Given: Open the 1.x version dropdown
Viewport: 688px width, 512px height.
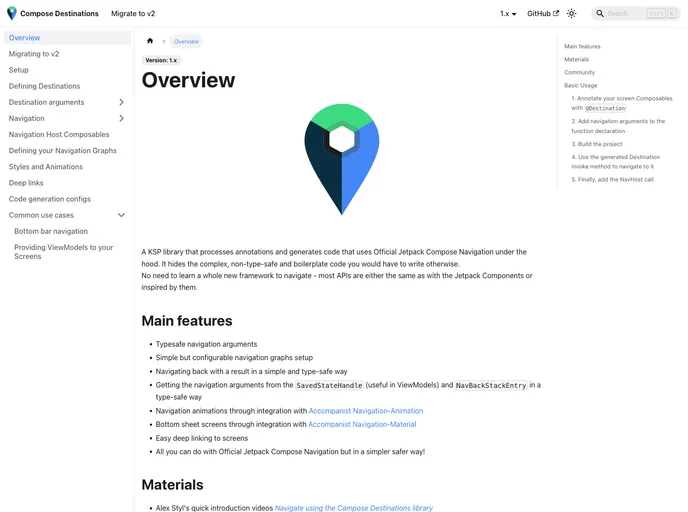Looking at the screenshot, I should pos(508,14).
